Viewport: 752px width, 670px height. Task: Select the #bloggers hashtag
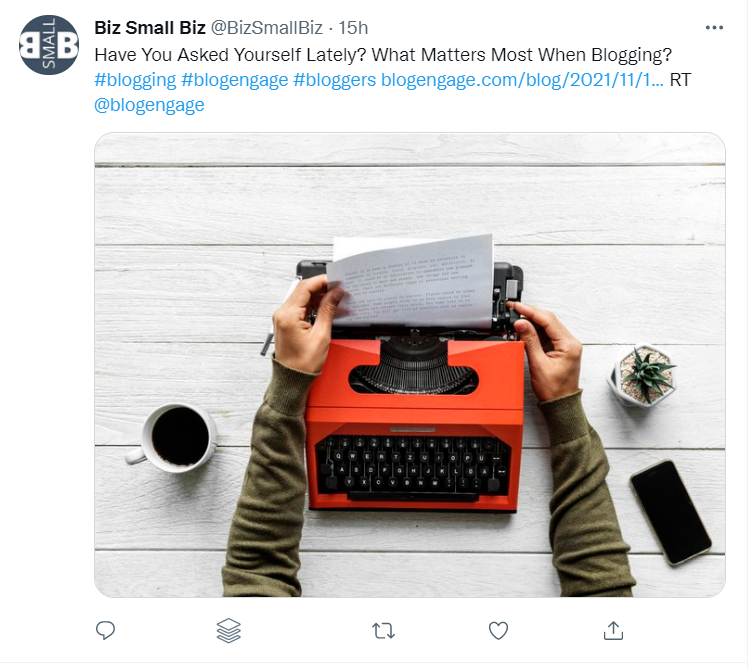tap(334, 80)
